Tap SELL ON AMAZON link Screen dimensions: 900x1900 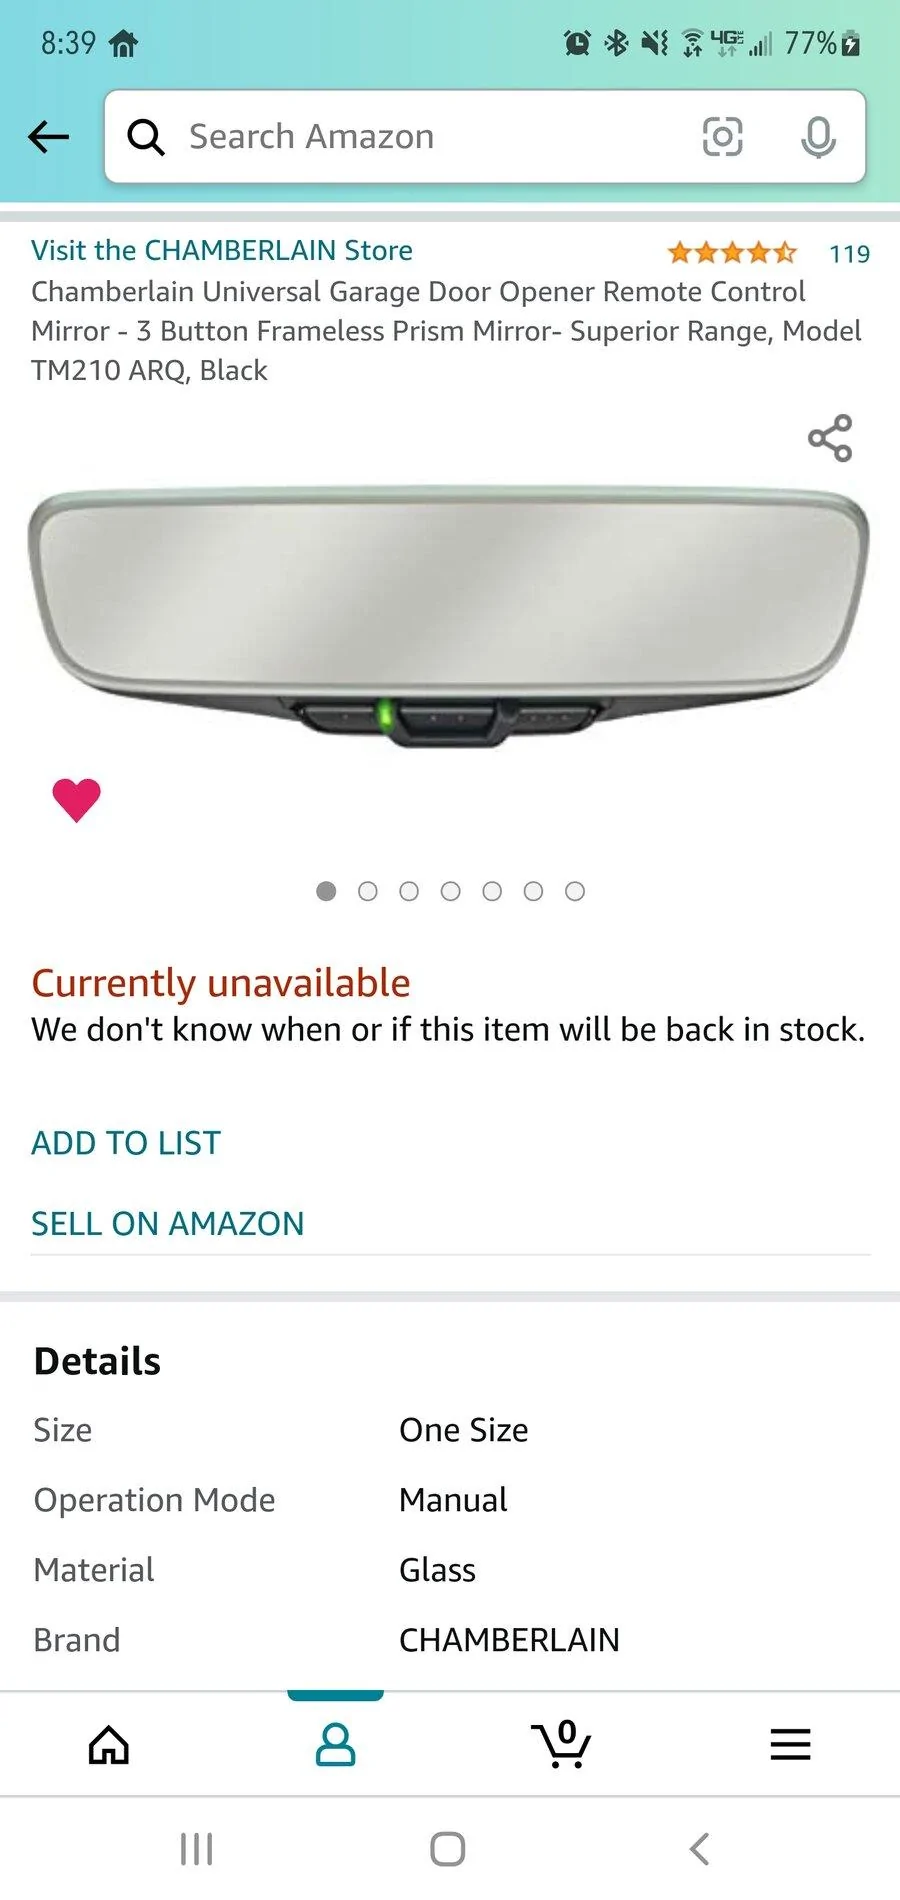pyautogui.click(x=168, y=1224)
